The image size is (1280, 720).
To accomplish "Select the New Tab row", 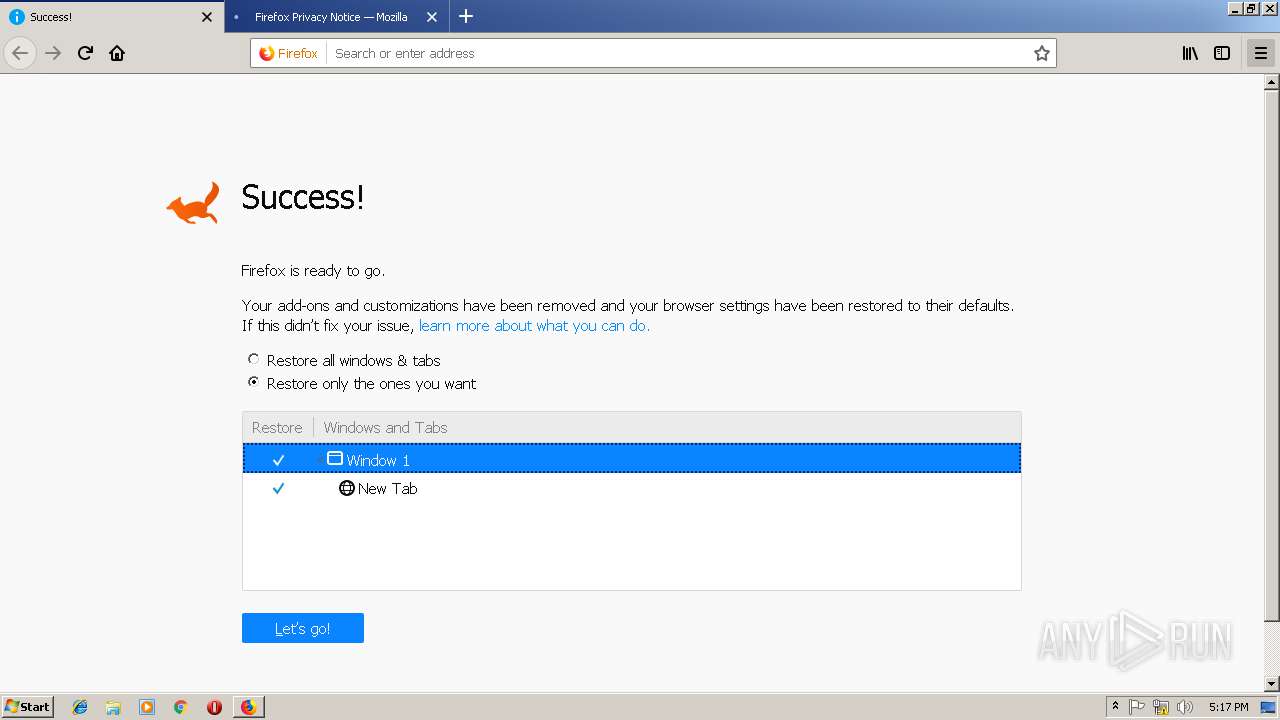I will 631,488.
